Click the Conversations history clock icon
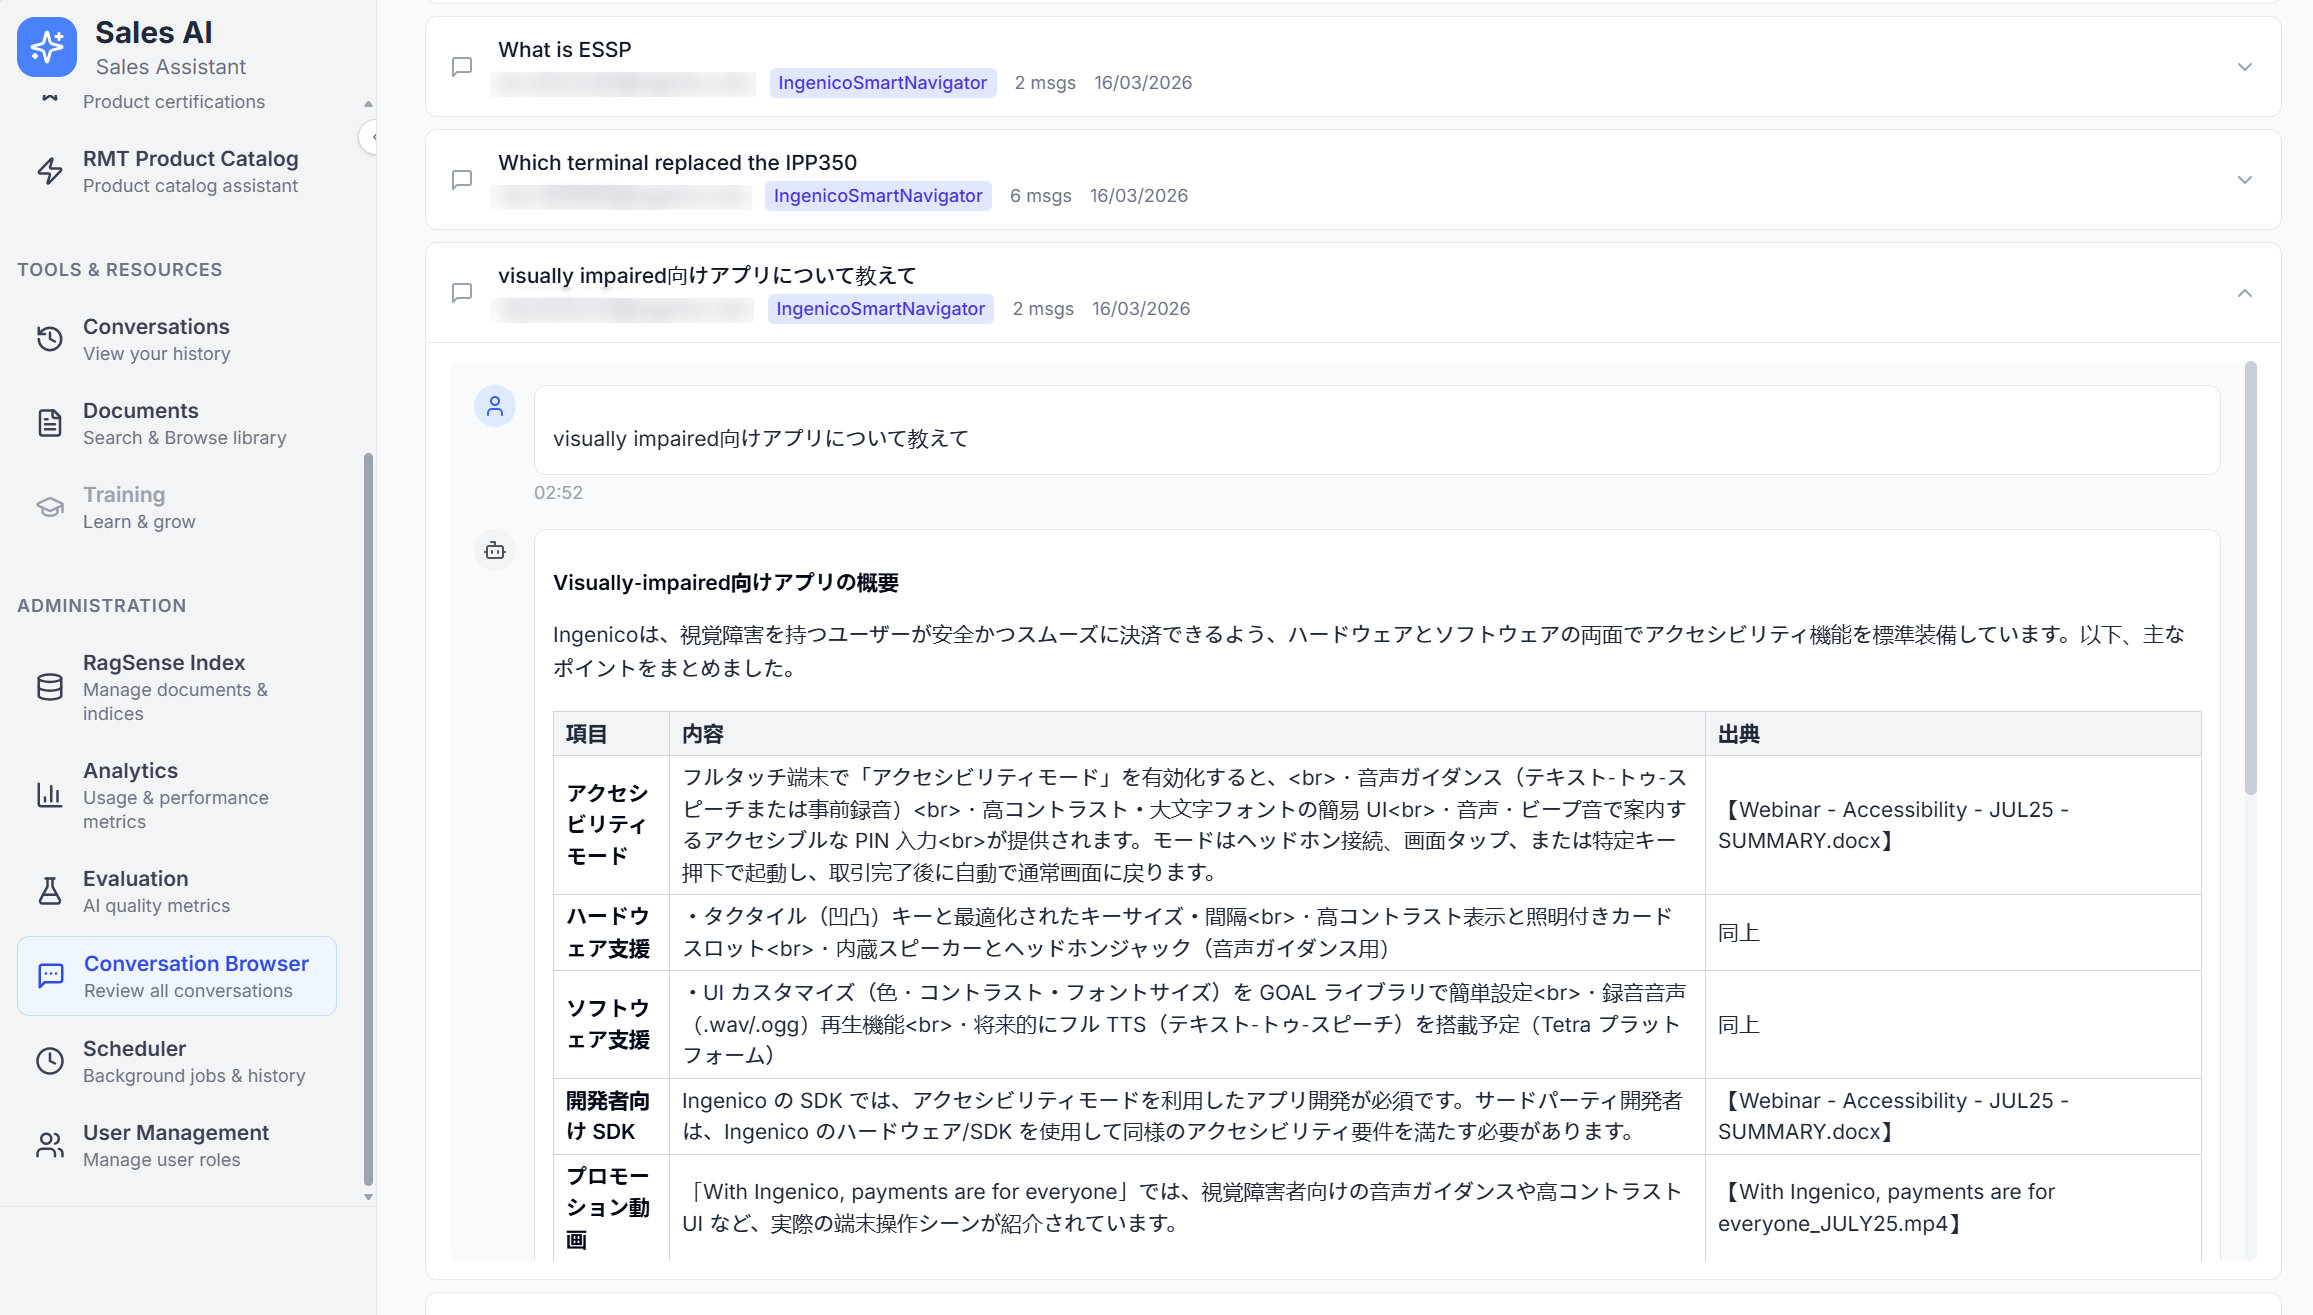The width and height of the screenshot is (2313, 1315). 50,339
